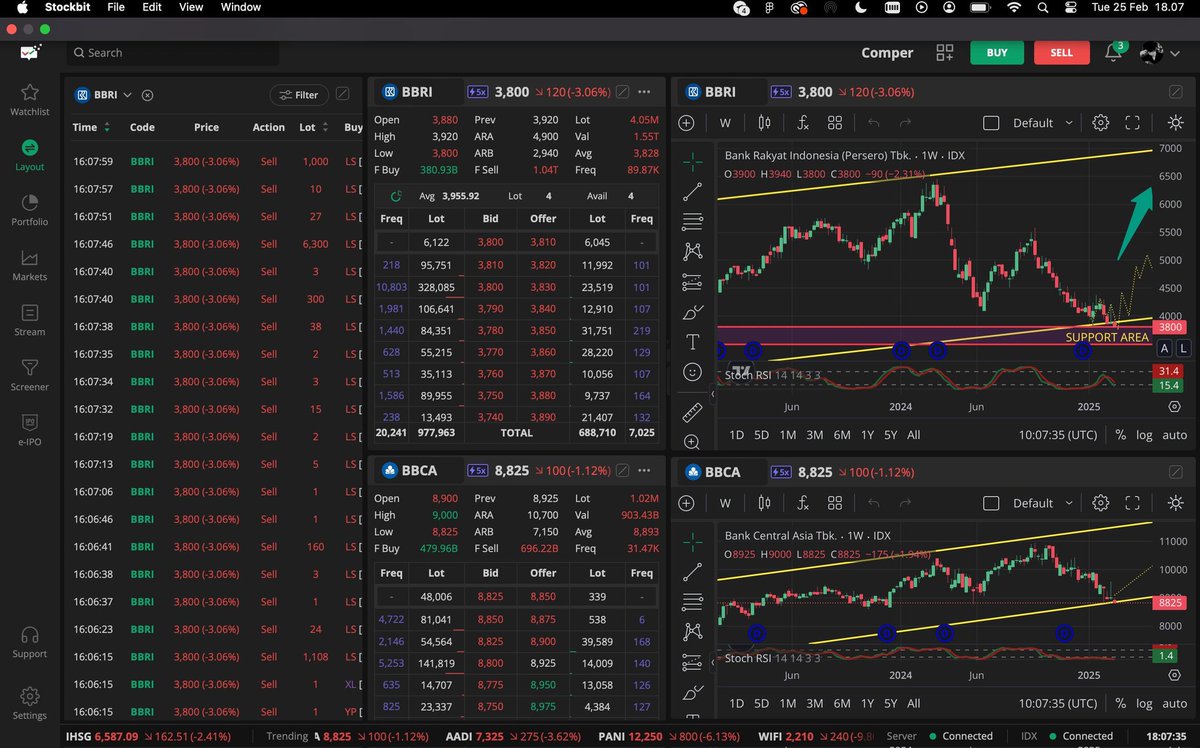
Task: Open the Portfolio pie icon in sidebar
Action: [x=30, y=203]
